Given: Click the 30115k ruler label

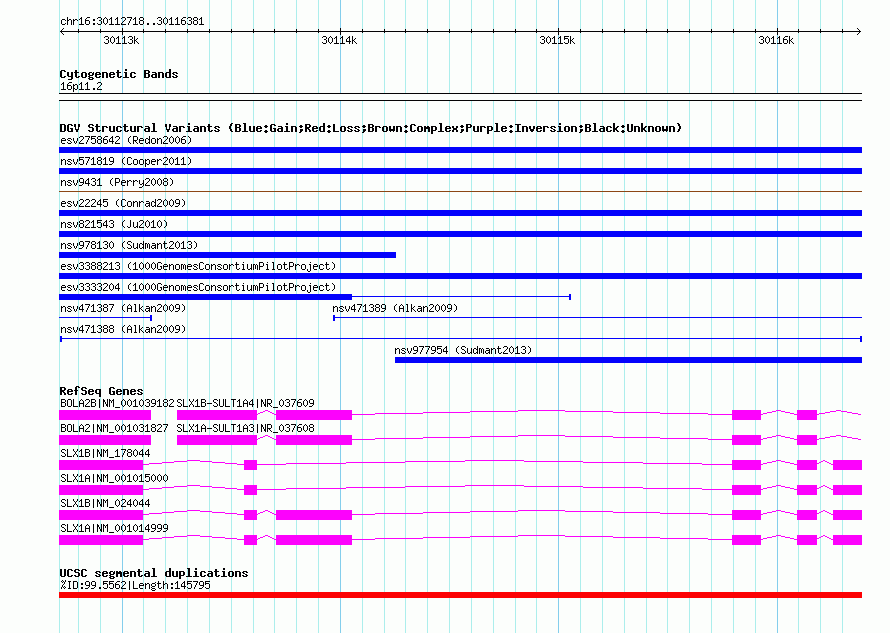Looking at the screenshot, I should click(557, 40).
